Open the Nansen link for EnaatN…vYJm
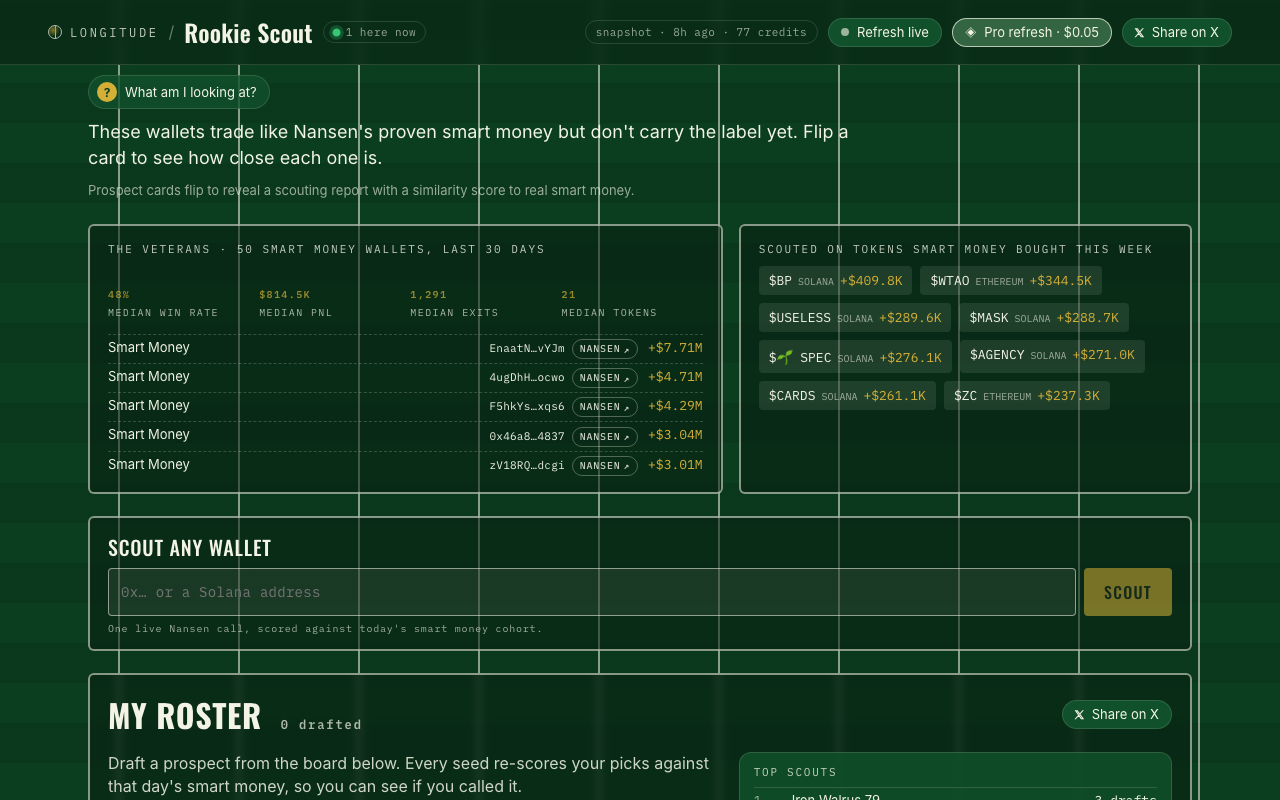The height and width of the screenshot is (800, 1280). pos(605,349)
